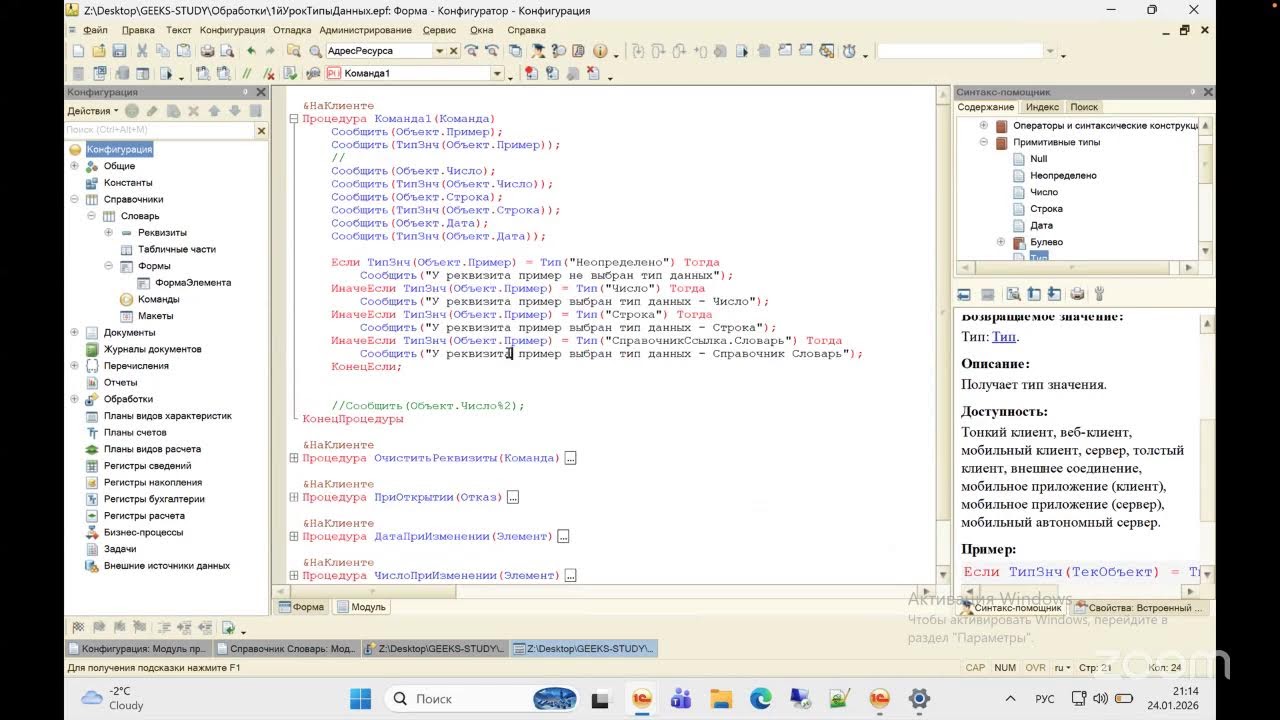
Task: Click the back arrow icon in Syntax Helper
Action: (x=964, y=294)
